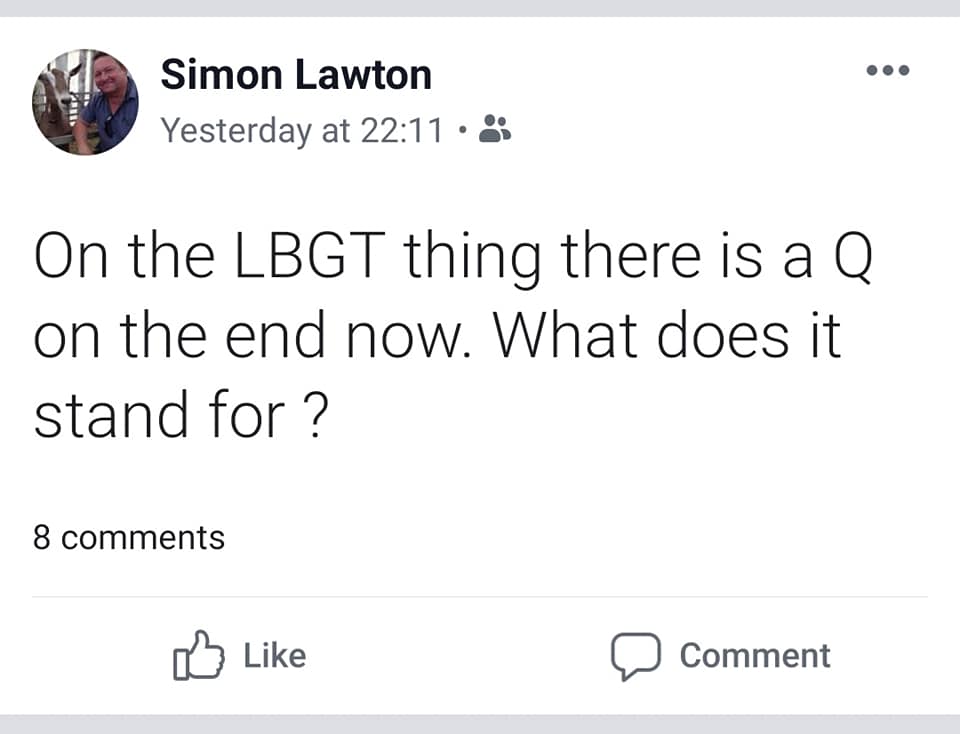Click the 'What does it' line of post
This screenshot has width=960, height=734.
coord(667,335)
